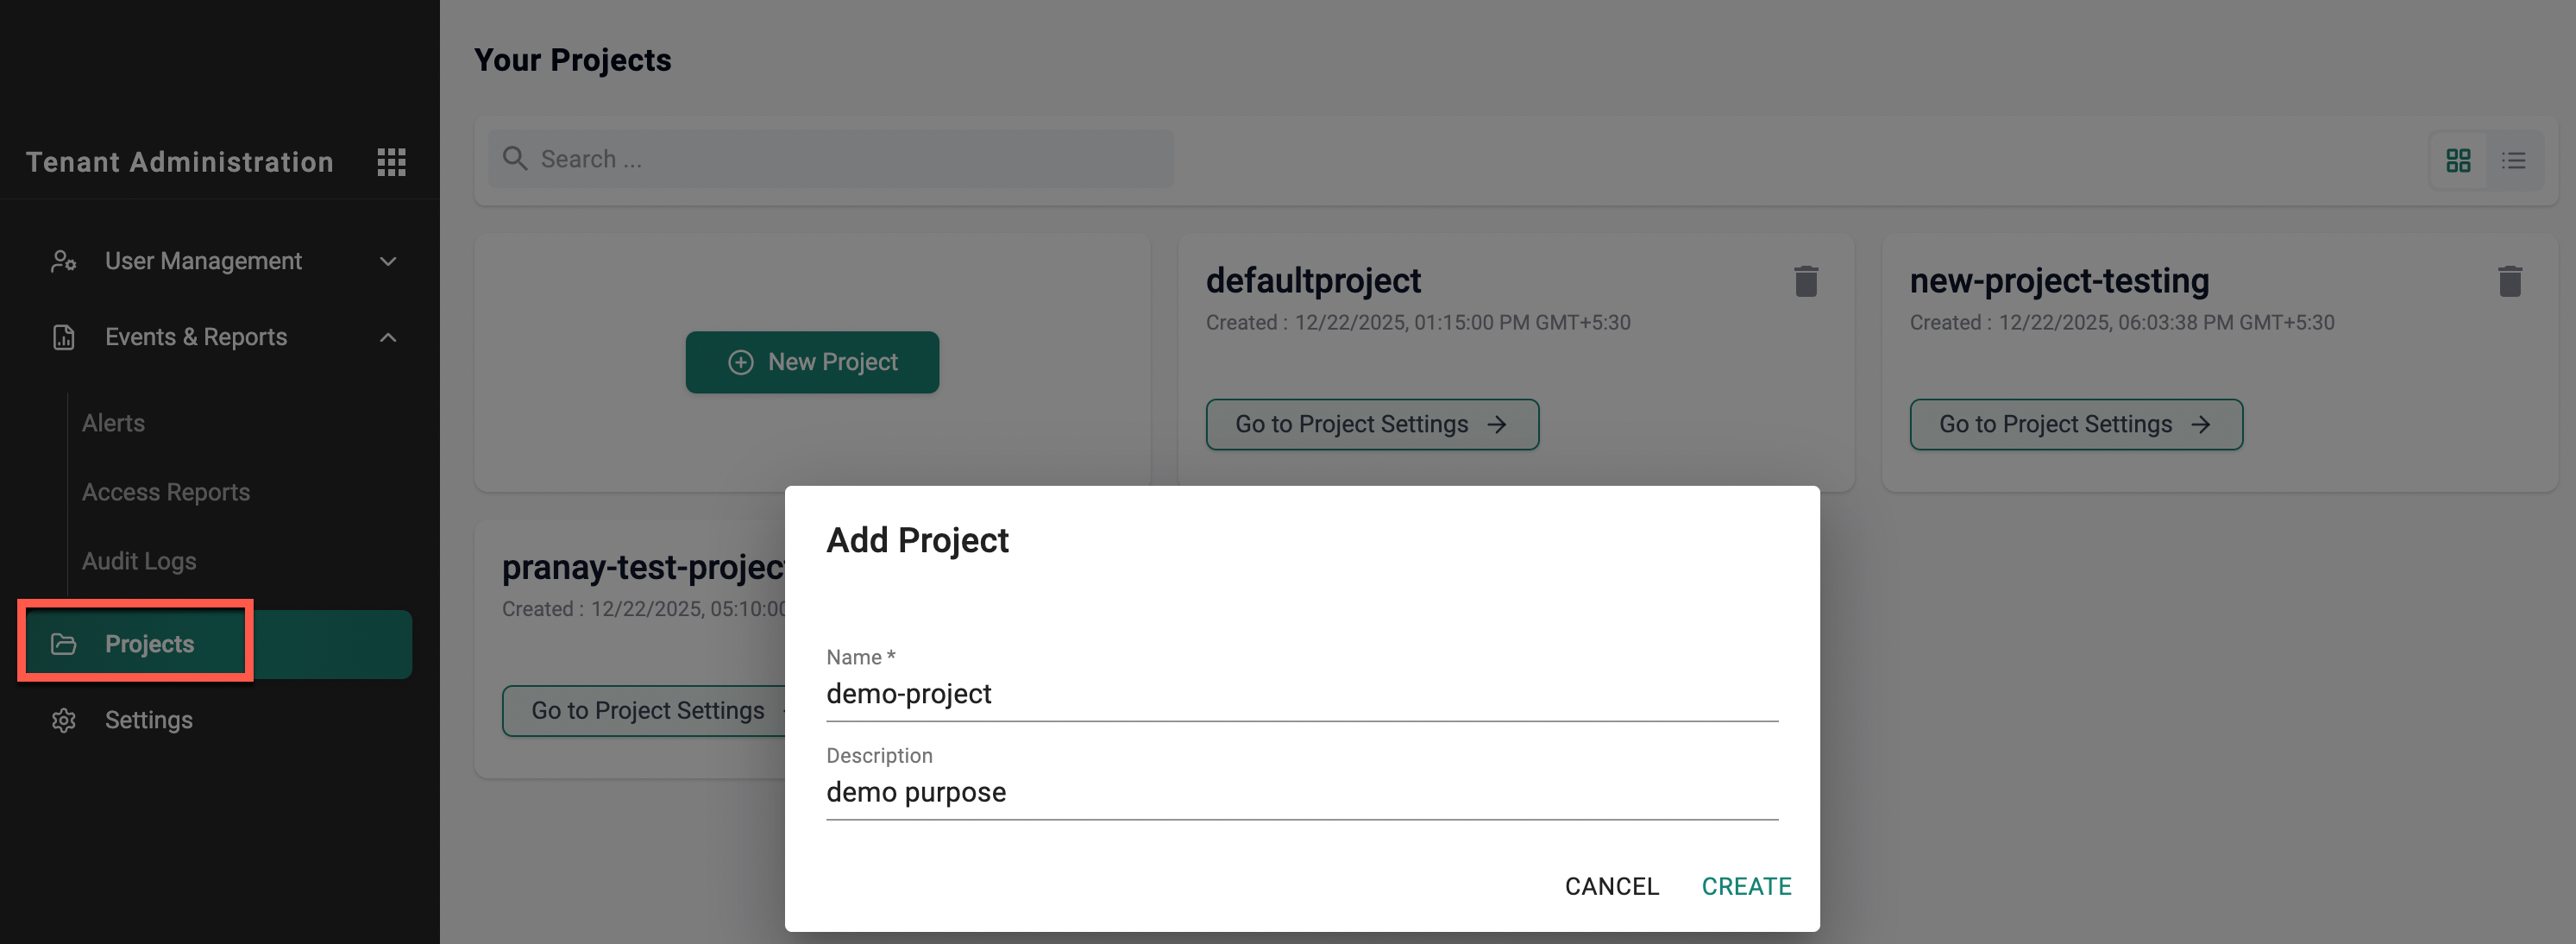Image resolution: width=2576 pixels, height=944 pixels.
Task: Click the project Name input field
Action: (x=1300, y=694)
